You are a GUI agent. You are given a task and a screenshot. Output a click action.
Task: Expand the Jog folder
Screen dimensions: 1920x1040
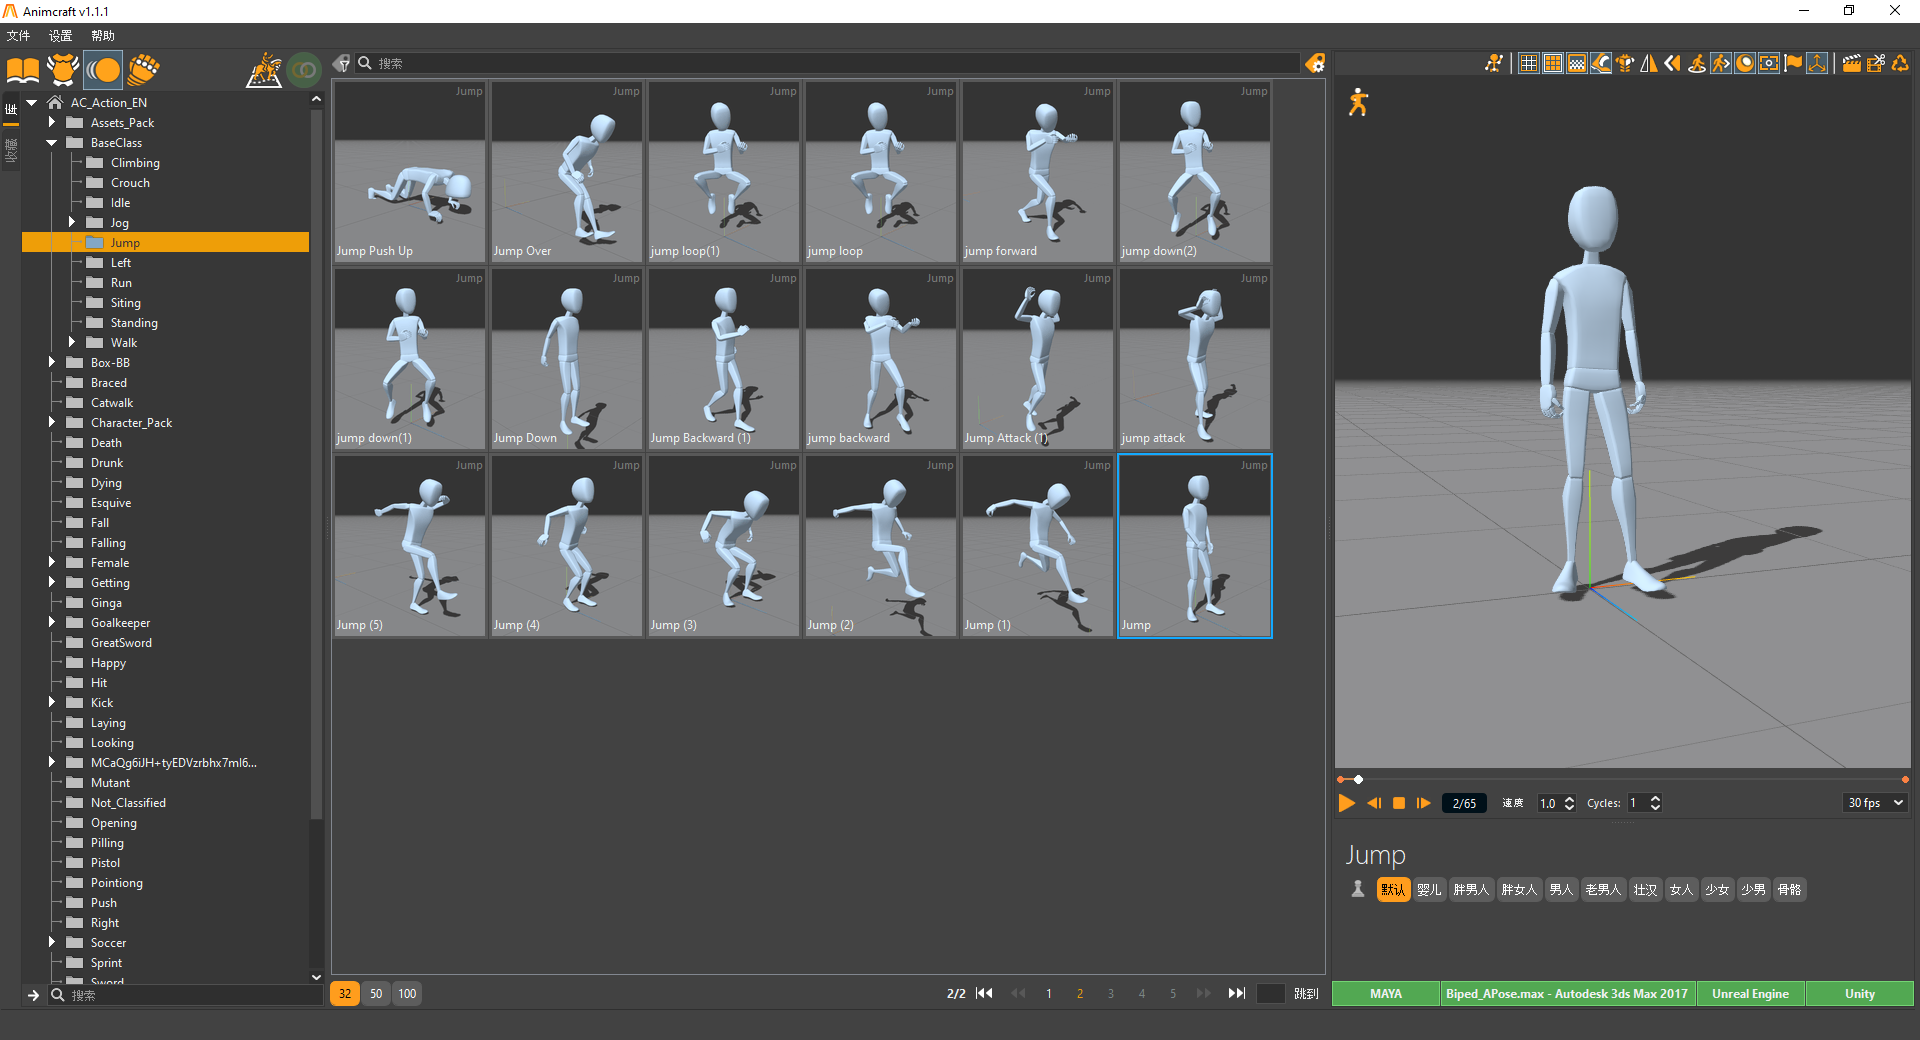point(72,222)
